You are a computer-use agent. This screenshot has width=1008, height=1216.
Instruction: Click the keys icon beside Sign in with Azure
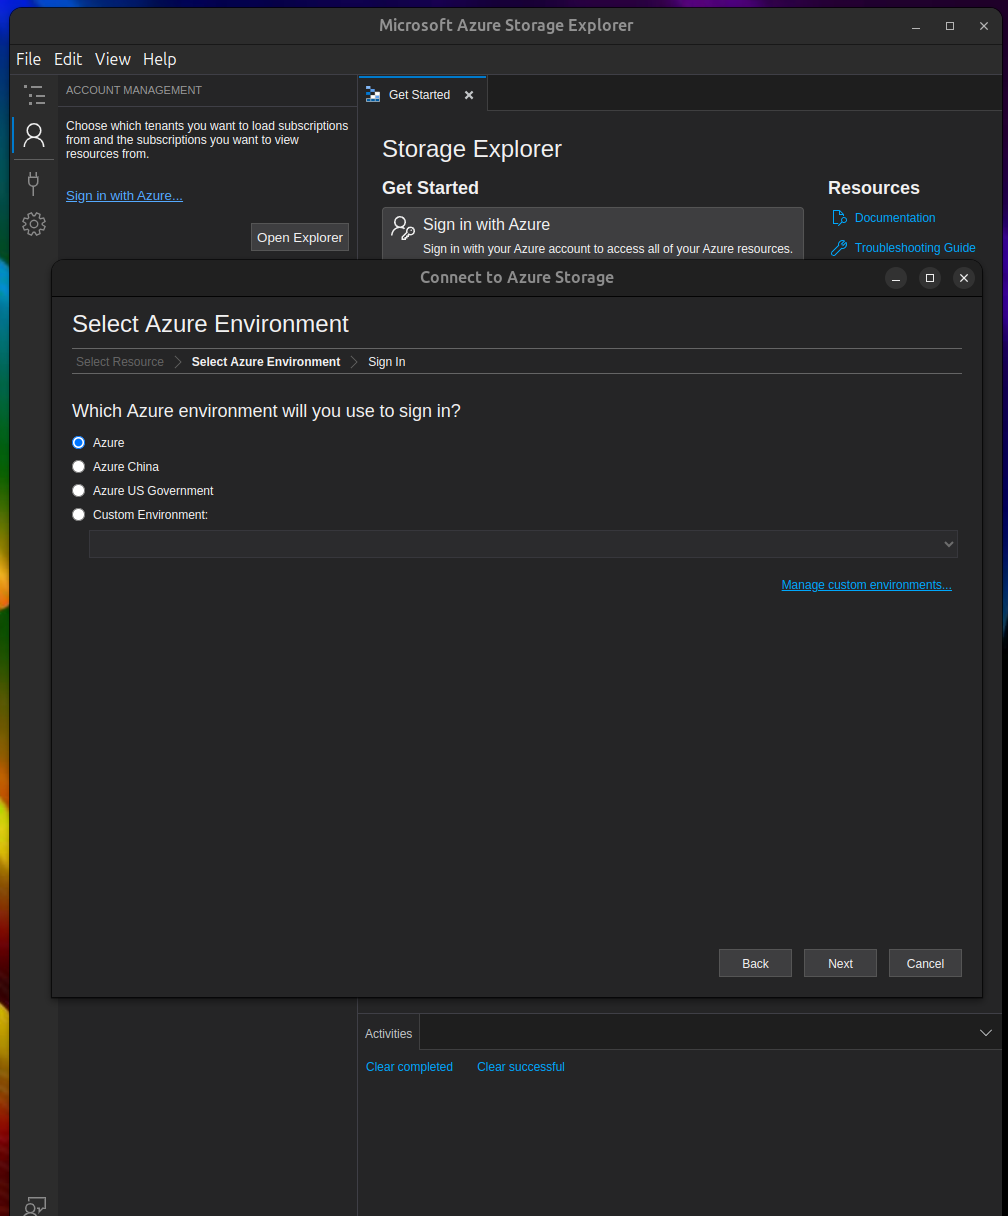(402, 230)
